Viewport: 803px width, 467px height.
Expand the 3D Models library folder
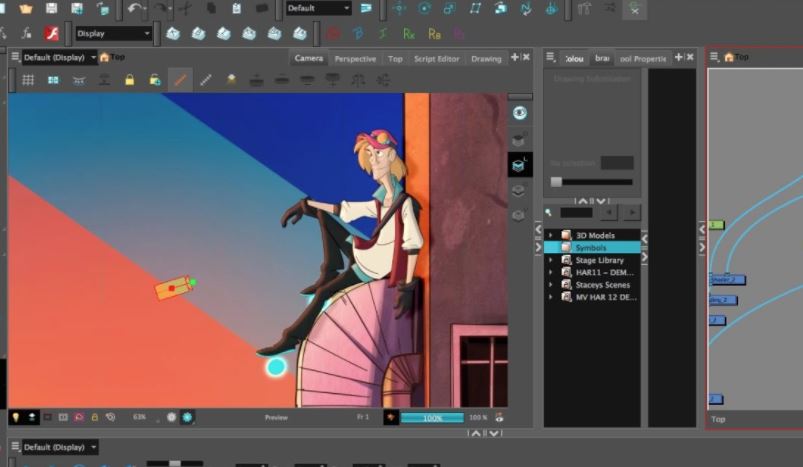[550, 234]
